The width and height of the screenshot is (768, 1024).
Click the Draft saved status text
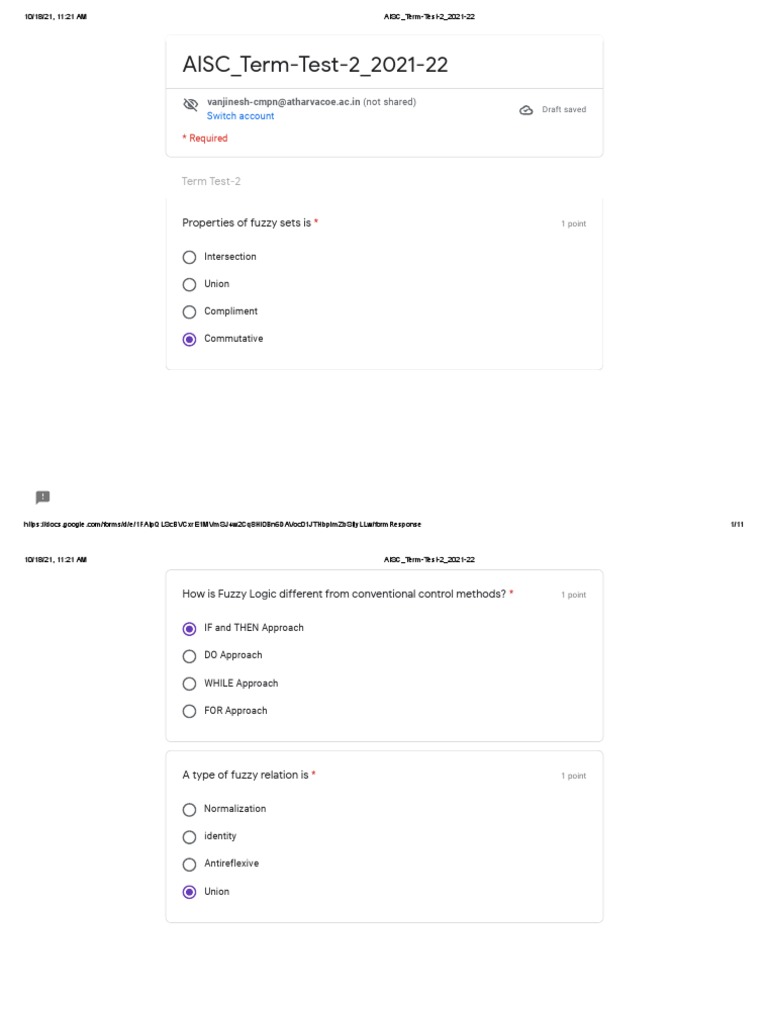click(564, 110)
